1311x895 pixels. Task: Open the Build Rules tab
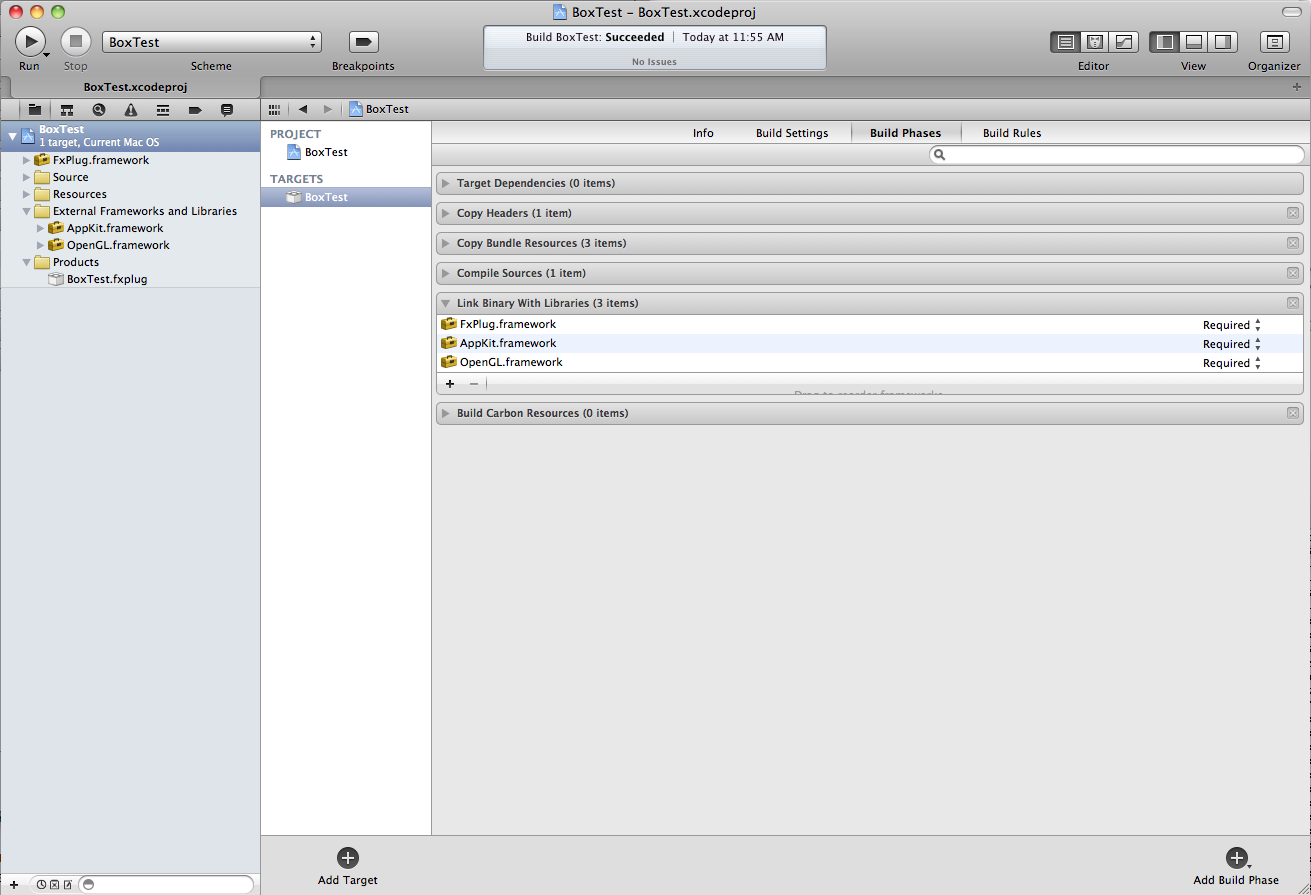click(x=1011, y=133)
